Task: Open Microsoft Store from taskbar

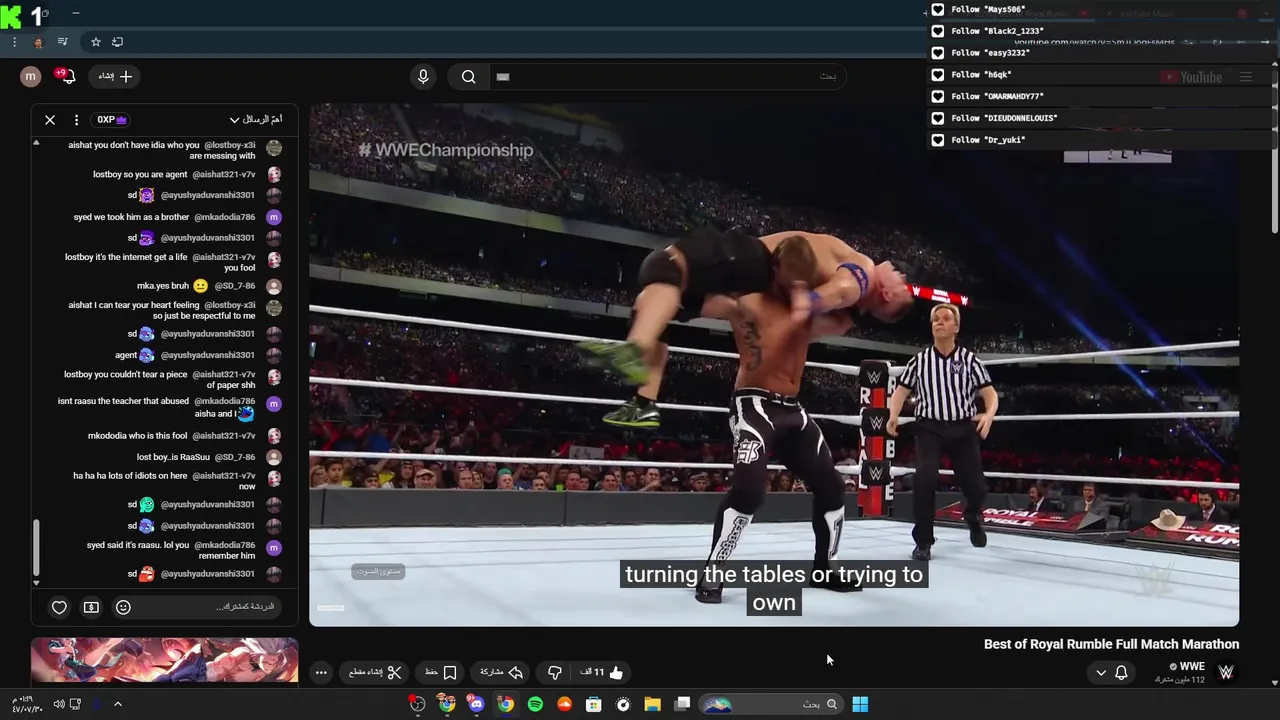Action: [594, 704]
